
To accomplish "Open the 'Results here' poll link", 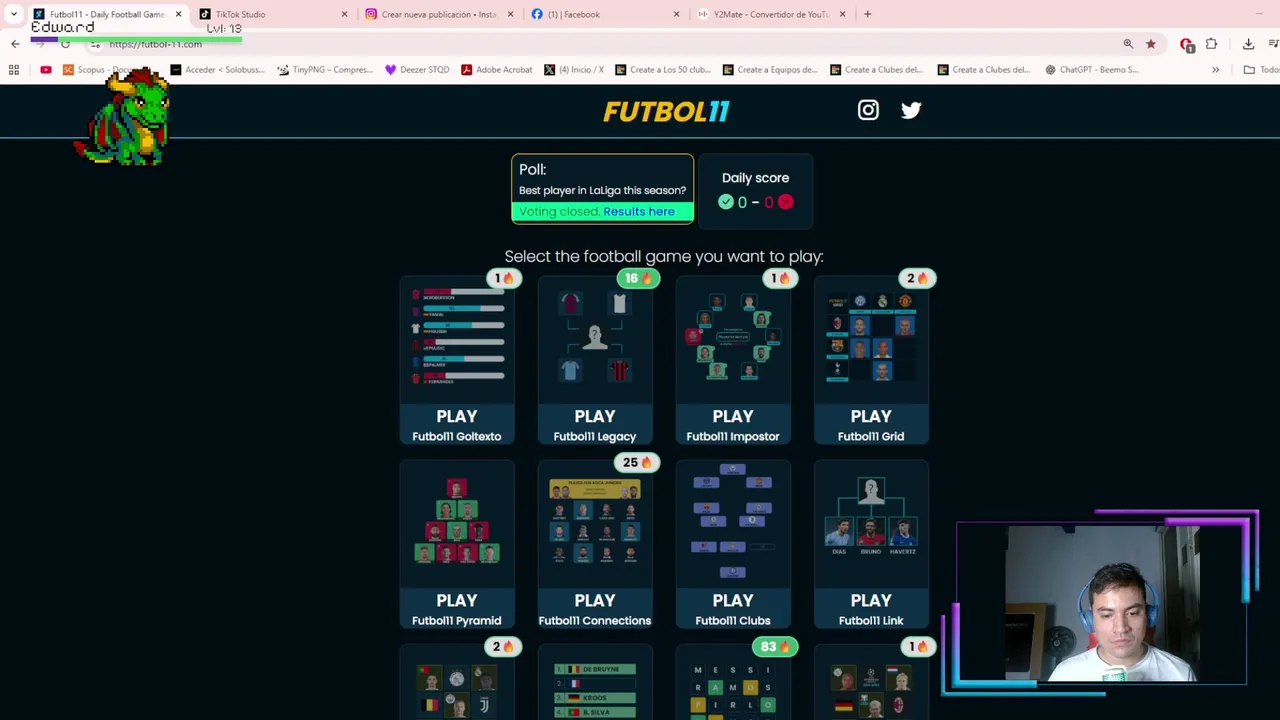I will pos(639,212).
